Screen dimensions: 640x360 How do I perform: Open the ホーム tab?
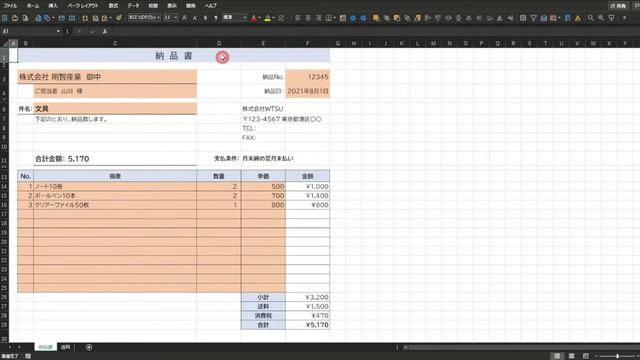(33, 6)
